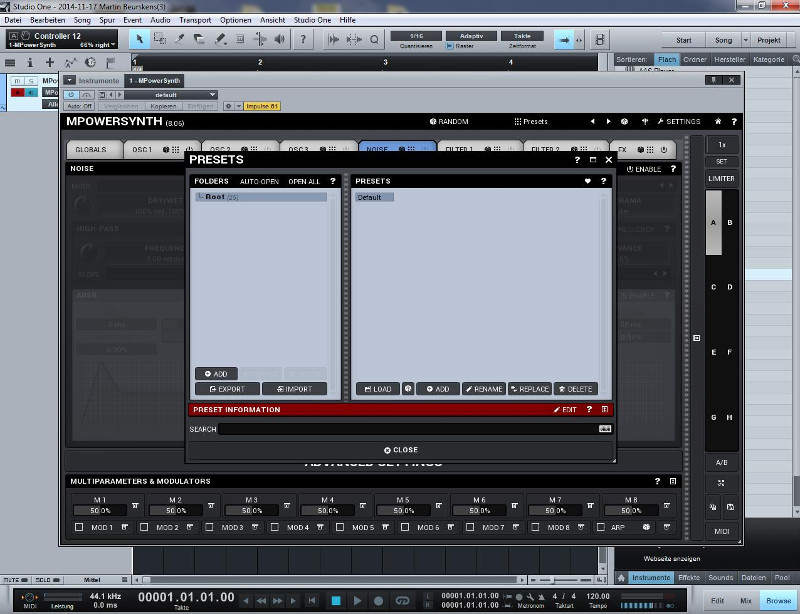The height and width of the screenshot is (614, 800).
Task: Enable the MOD 3 checkbox
Action: pyautogui.click(x=209, y=527)
